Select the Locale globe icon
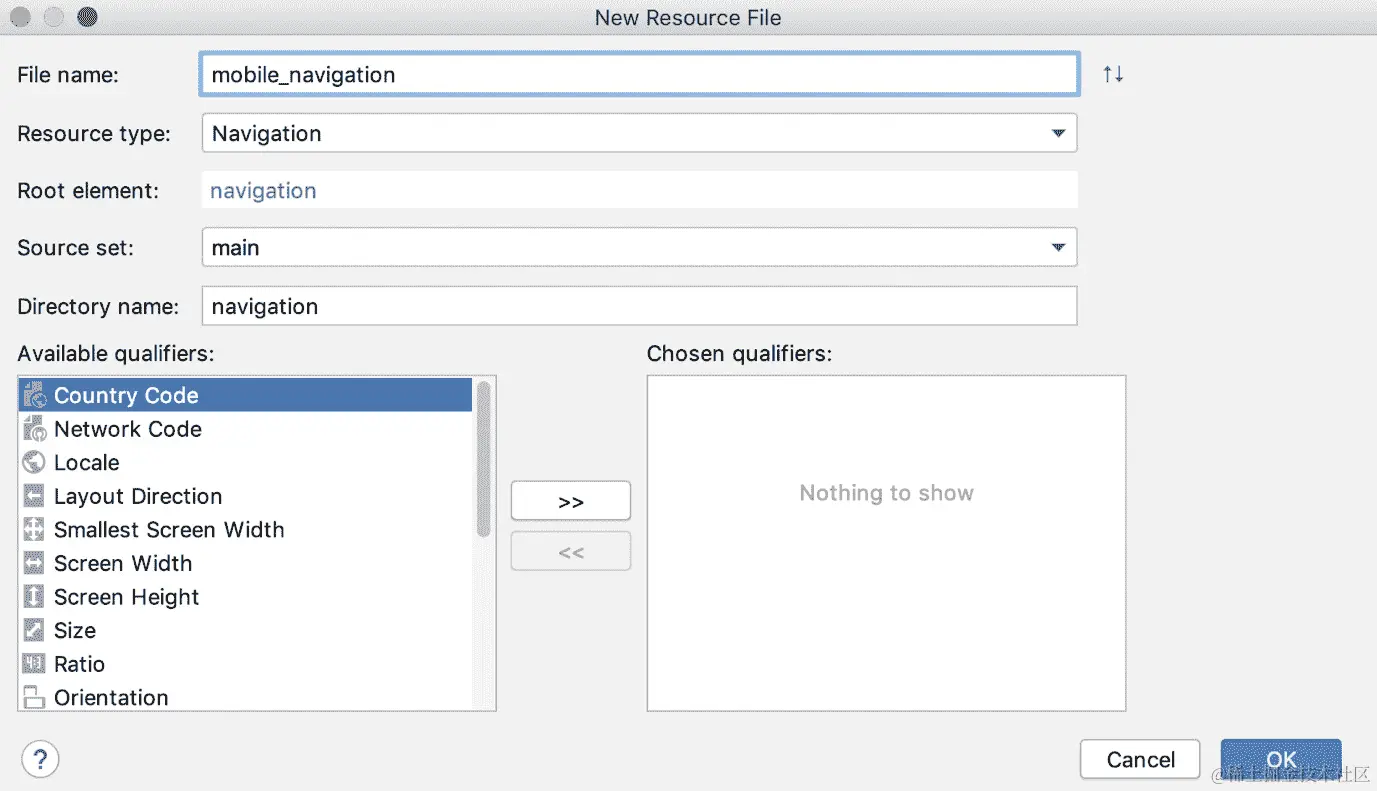 click(33, 462)
